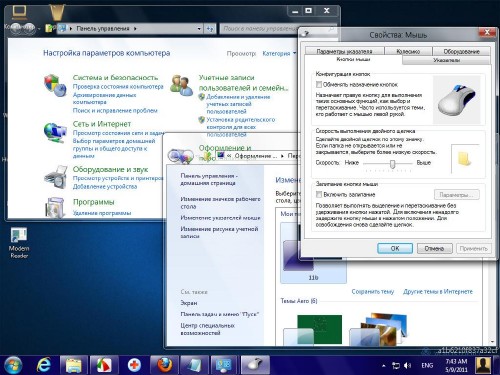Image resolution: width=500 pixels, height=375 pixels.
Task: Open the View by Category dropdown
Action: click(279, 53)
